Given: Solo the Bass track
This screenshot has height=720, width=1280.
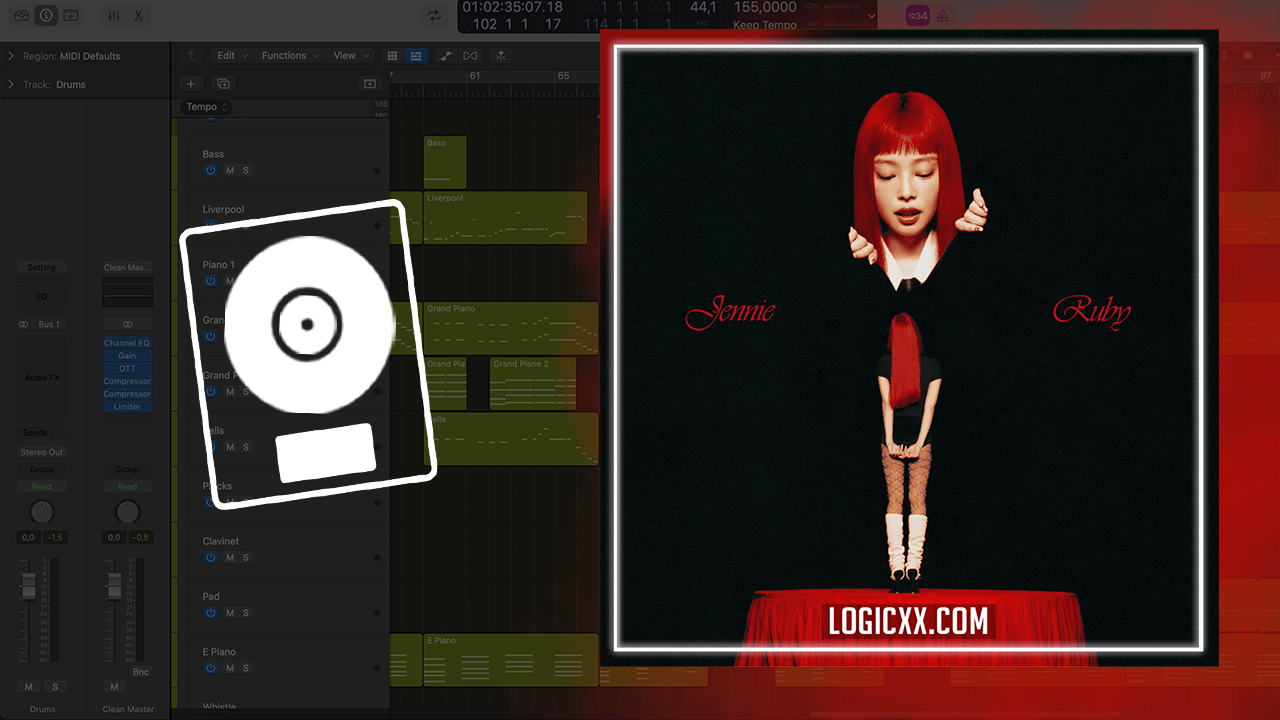Looking at the screenshot, I should point(246,171).
